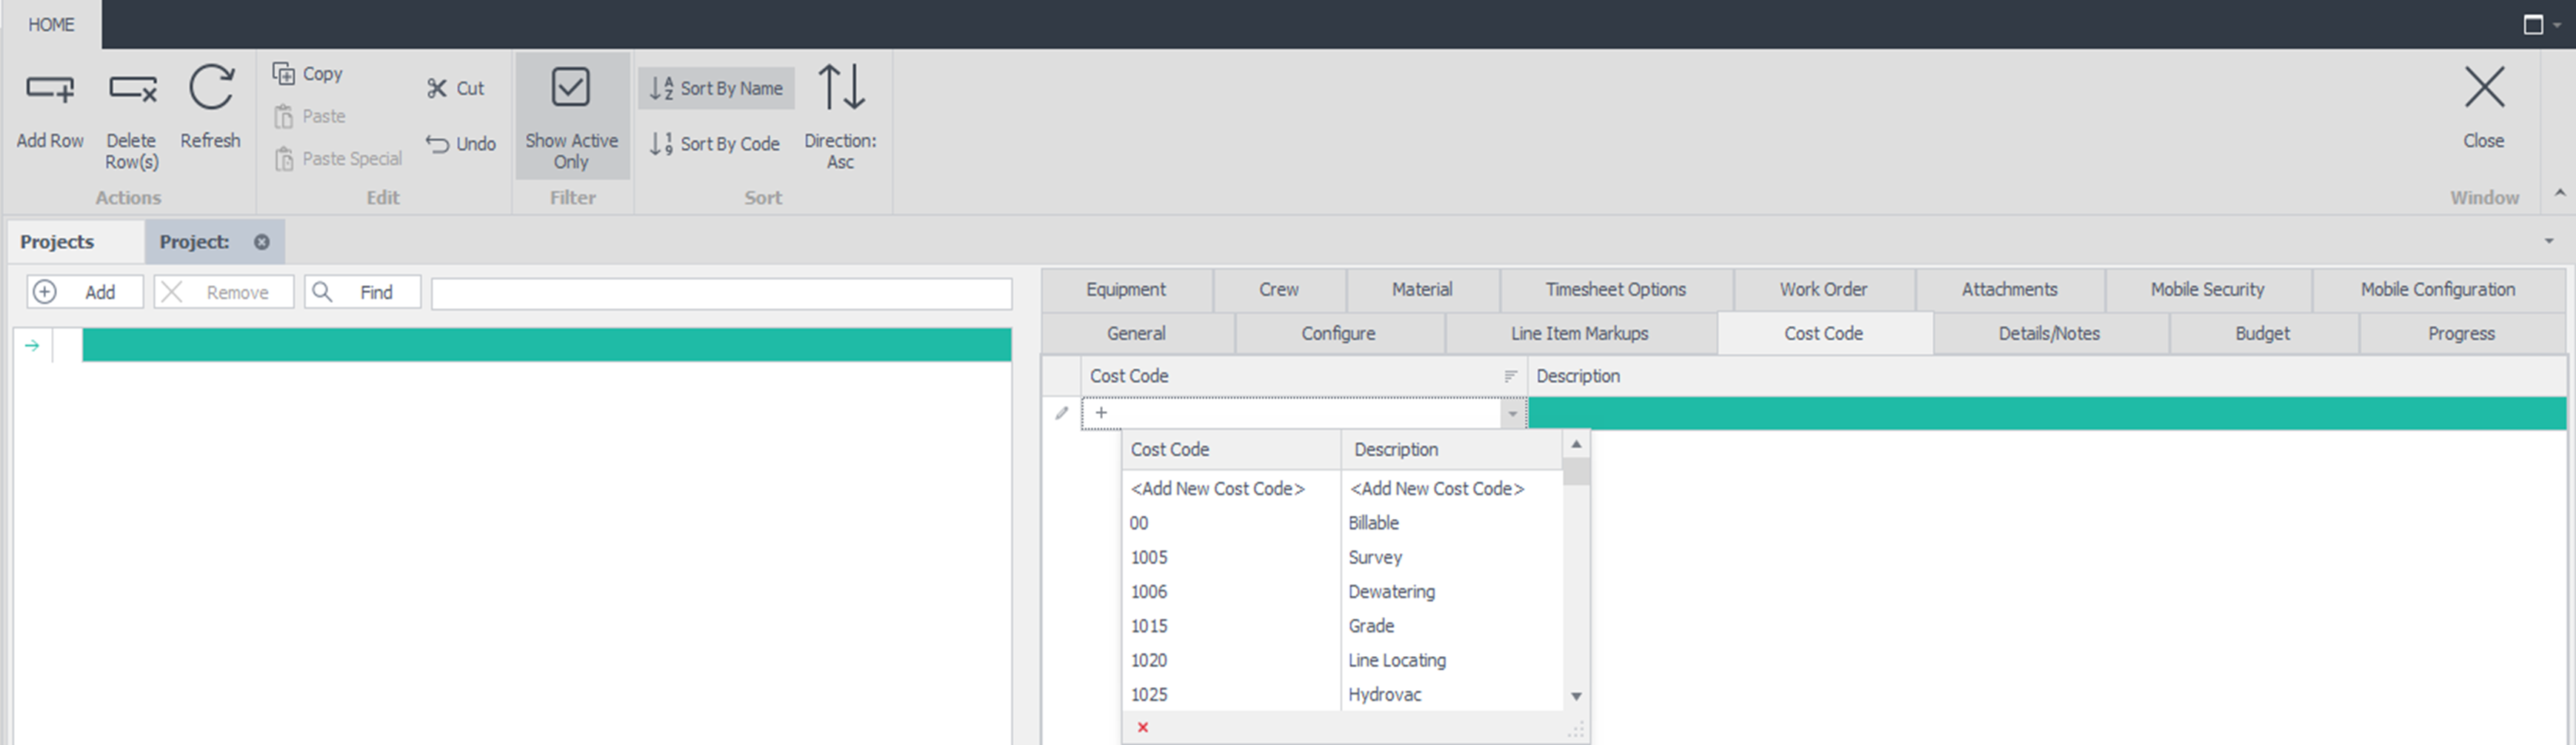The height and width of the screenshot is (745, 2576).
Task: Toggle the Sort By Name option
Action: 716,89
